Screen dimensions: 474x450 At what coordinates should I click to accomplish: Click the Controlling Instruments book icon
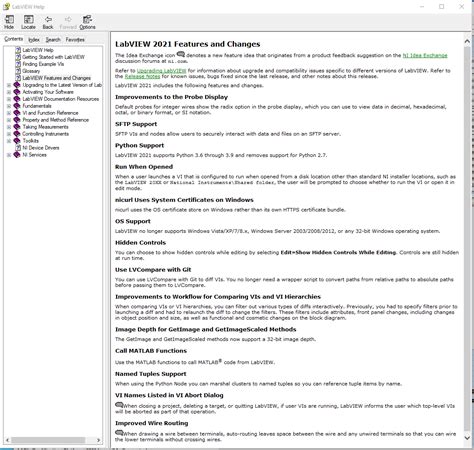click(x=17, y=134)
